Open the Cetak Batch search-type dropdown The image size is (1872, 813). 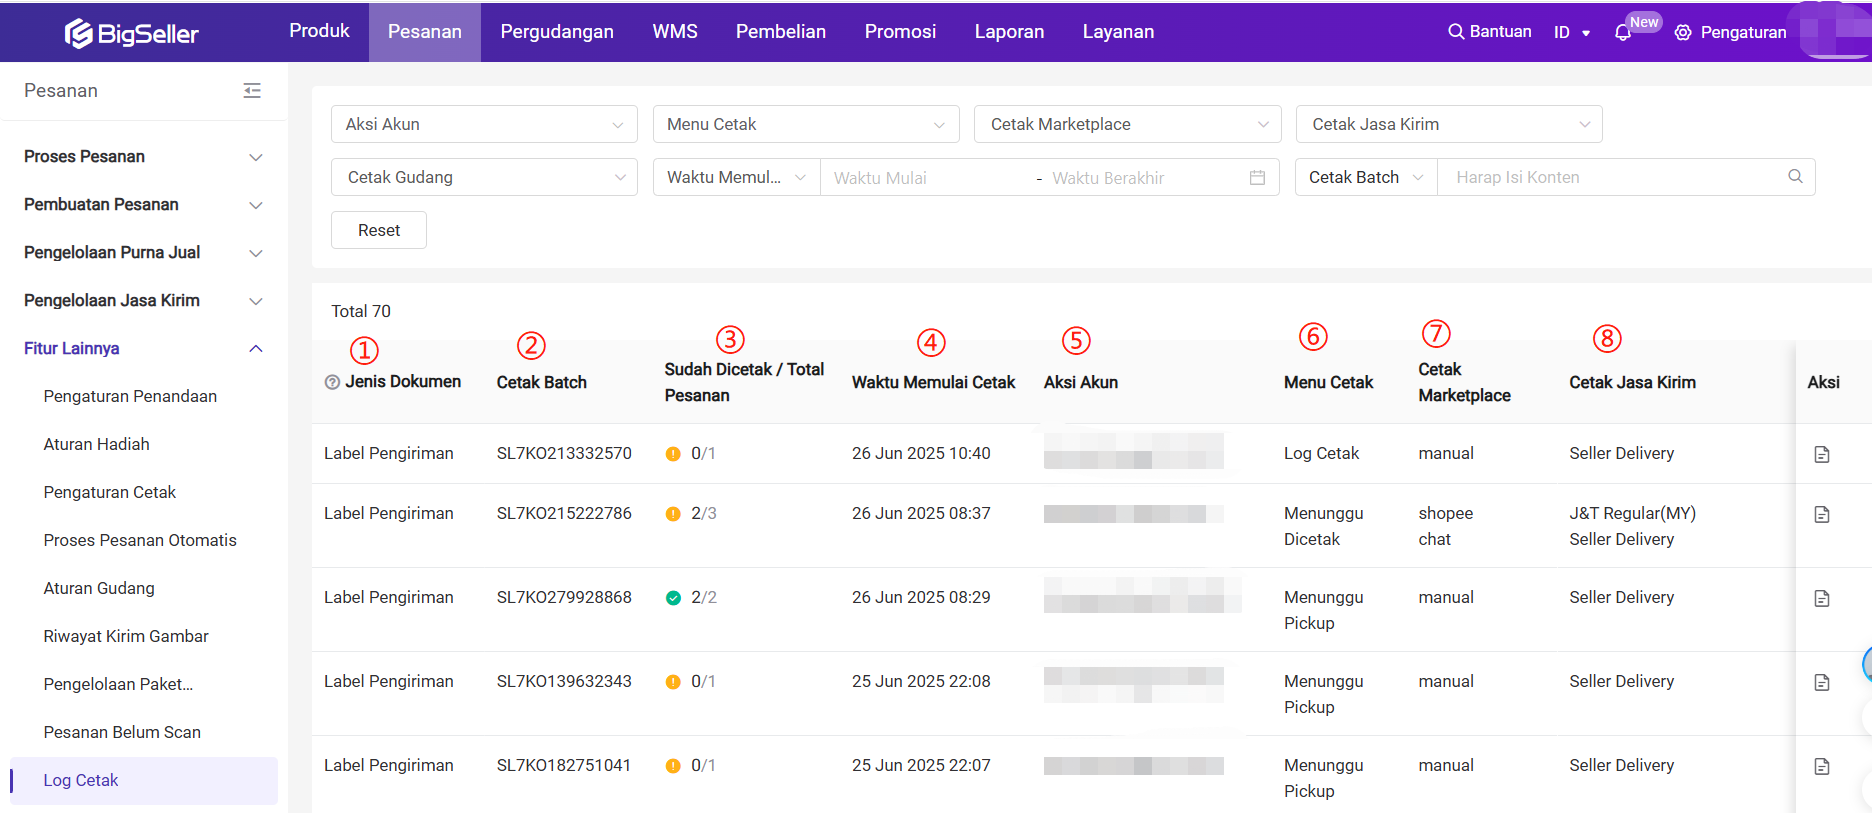[1366, 177]
